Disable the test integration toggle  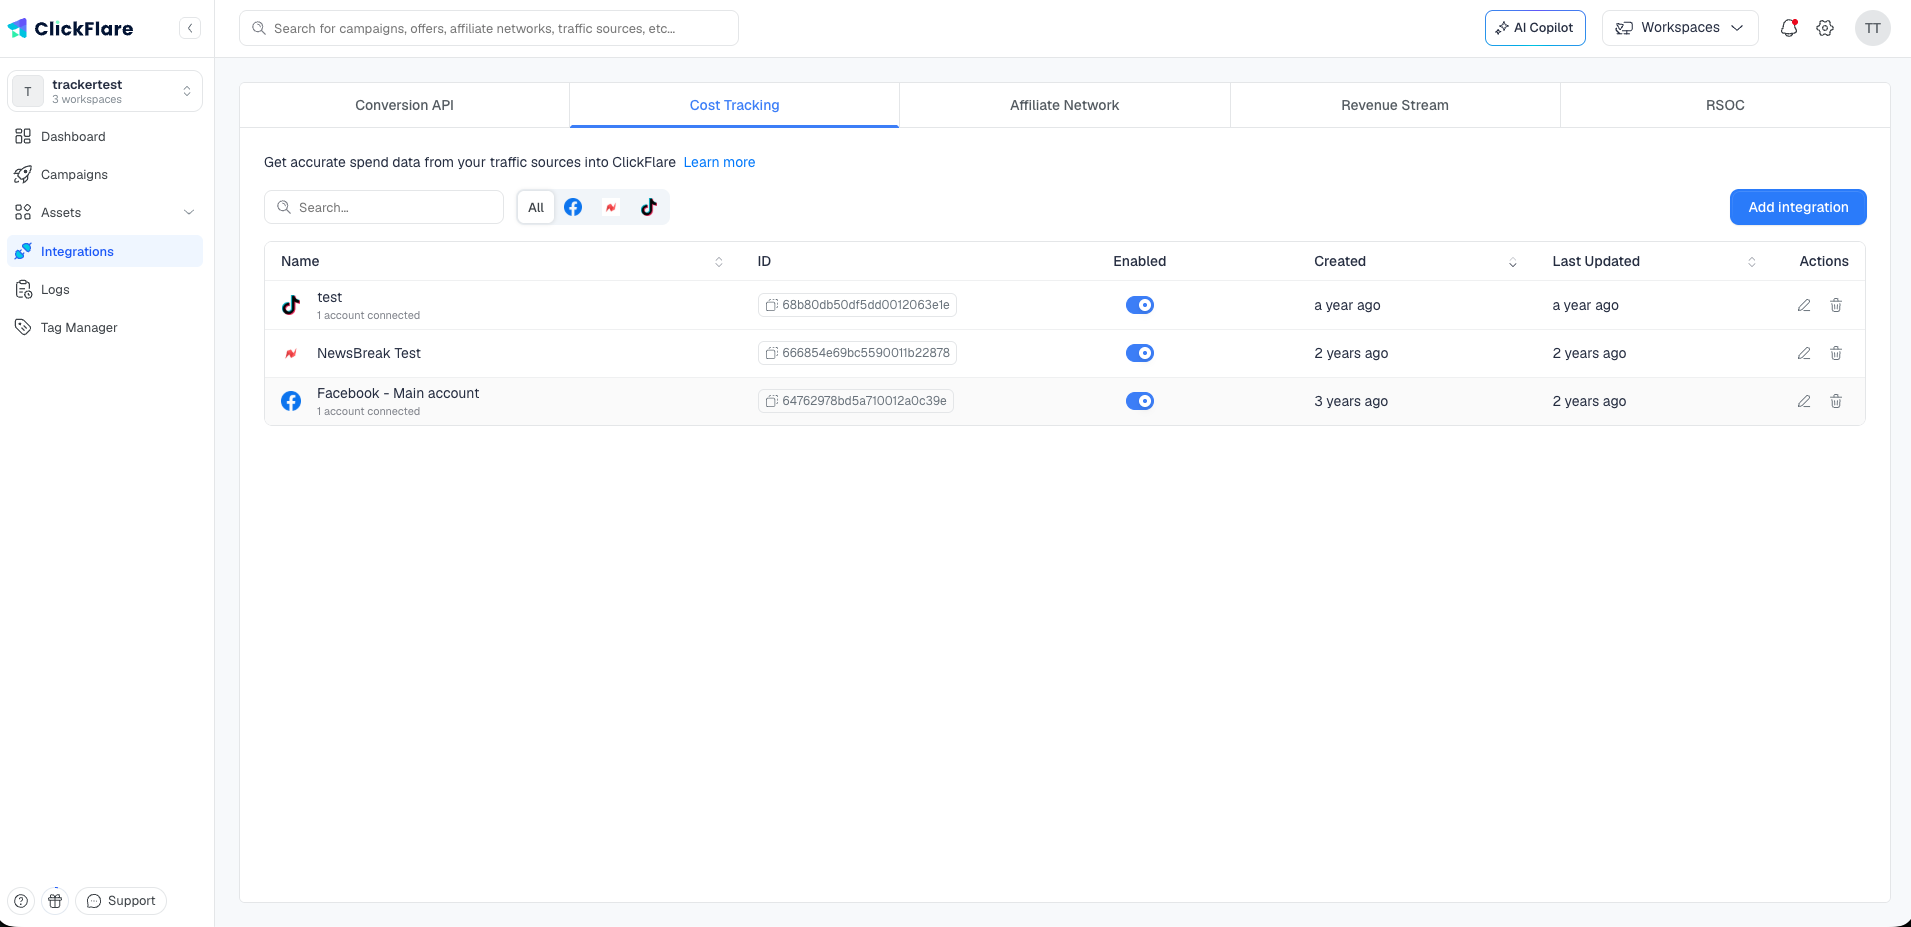click(x=1140, y=305)
